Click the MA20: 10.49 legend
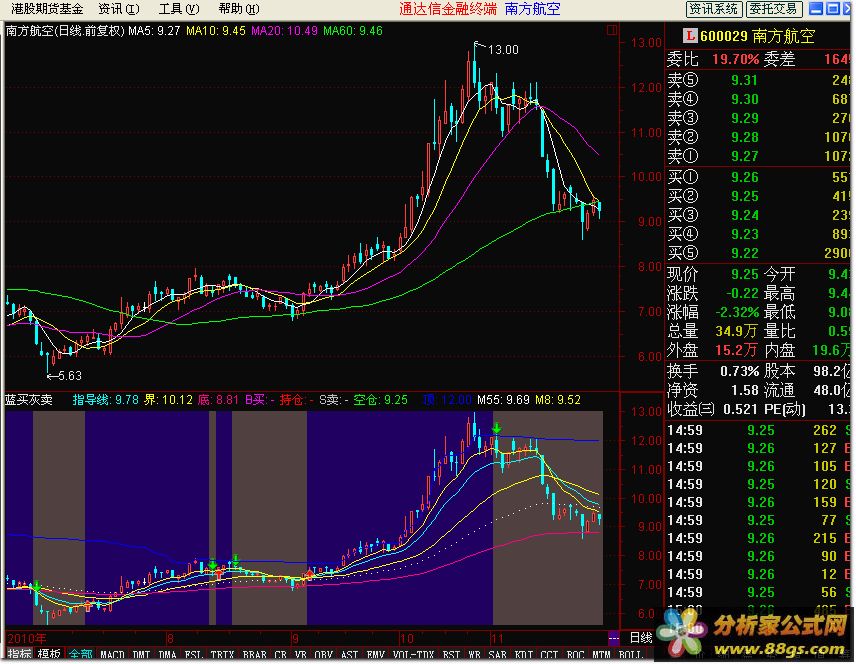This screenshot has width=856, height=664. (x=284, y=31)
